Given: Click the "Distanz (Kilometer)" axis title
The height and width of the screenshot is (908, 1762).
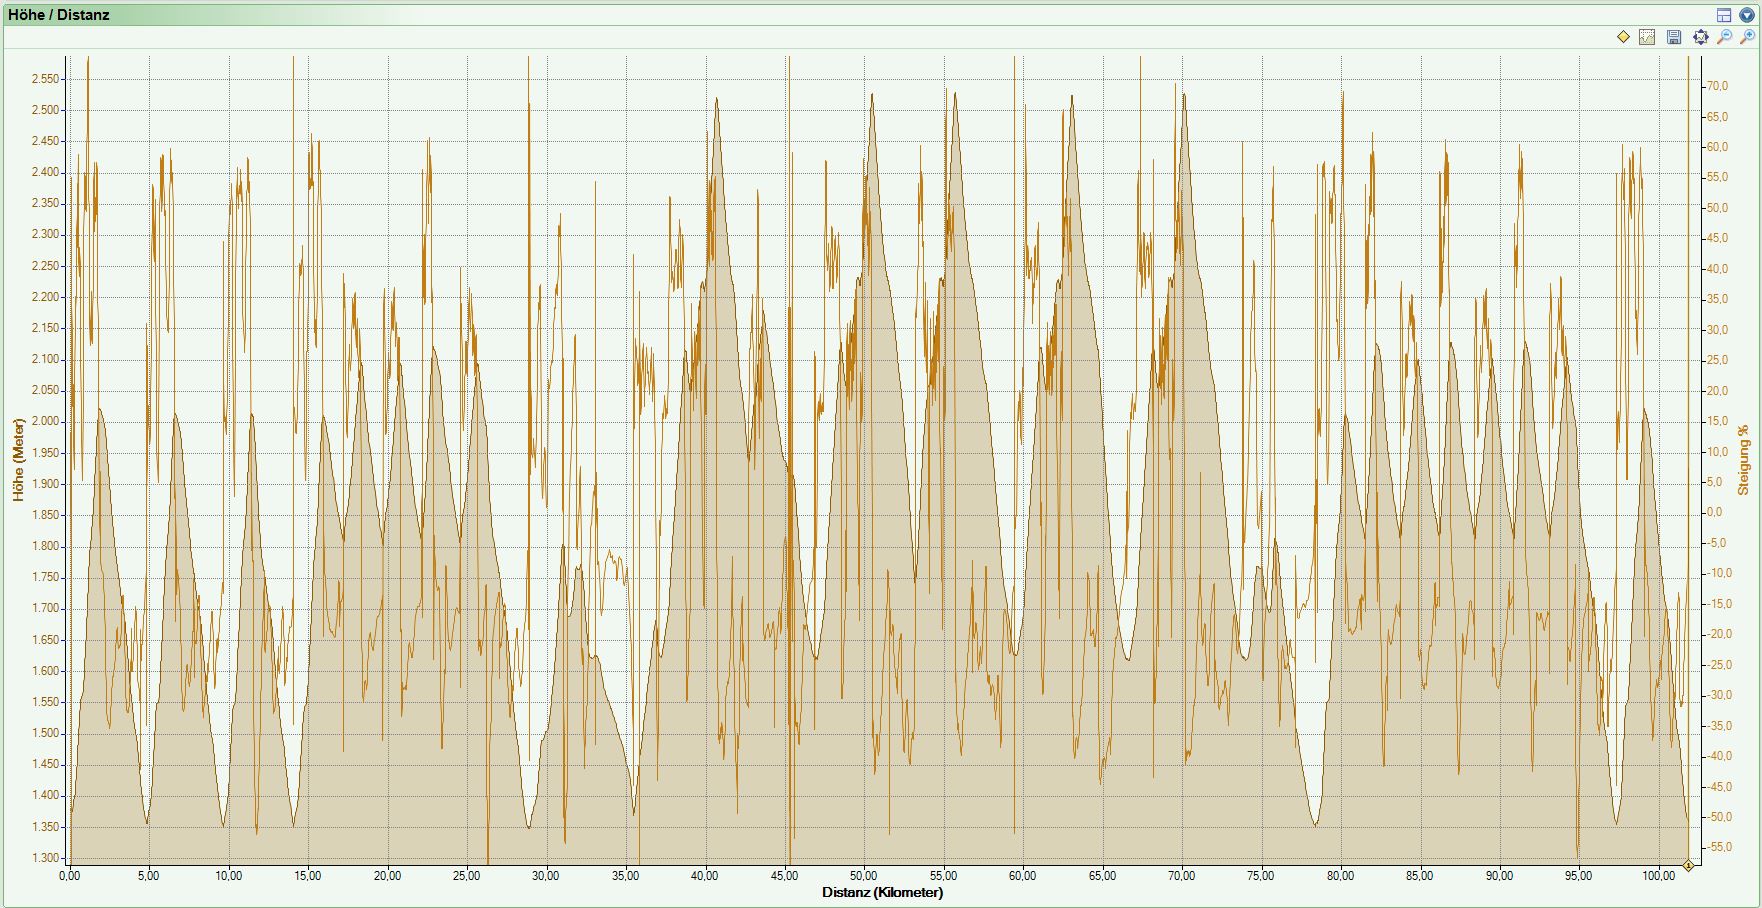Looking at the screenshot, I should (x=882, y=893).
